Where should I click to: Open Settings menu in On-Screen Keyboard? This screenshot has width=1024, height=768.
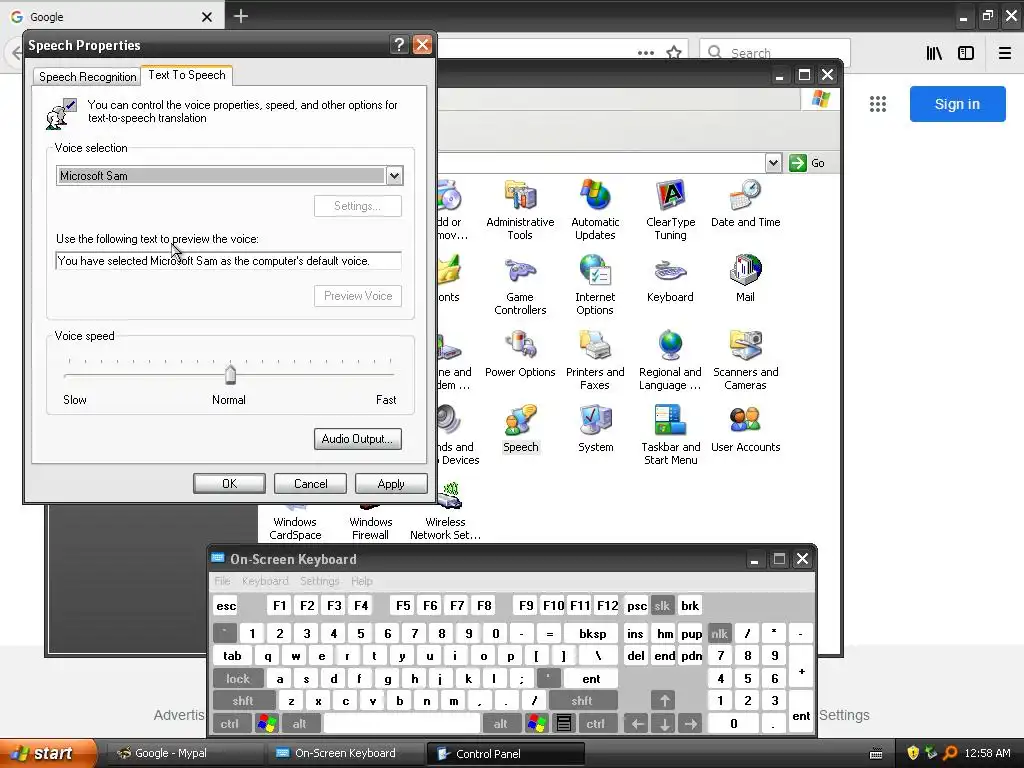click(319, 581)
